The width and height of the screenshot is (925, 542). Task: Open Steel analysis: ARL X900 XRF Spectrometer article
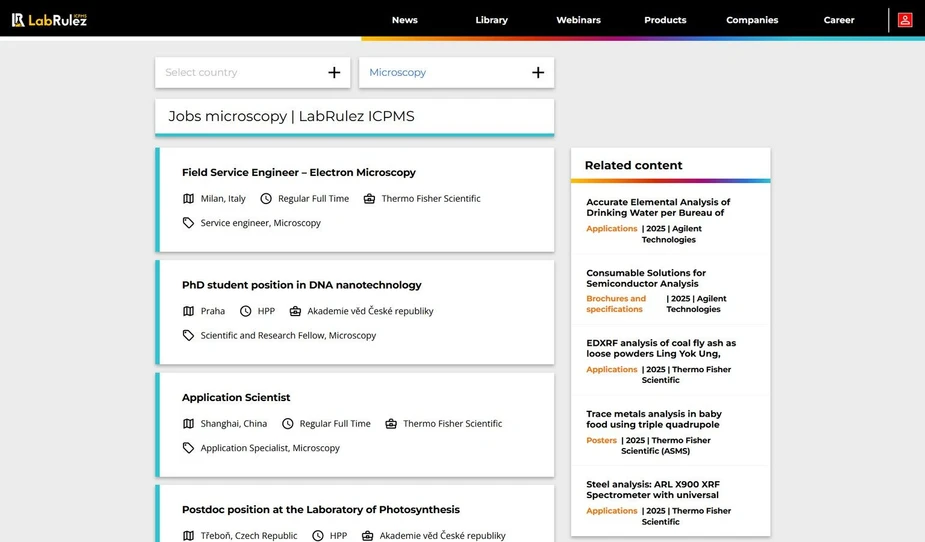652,490
